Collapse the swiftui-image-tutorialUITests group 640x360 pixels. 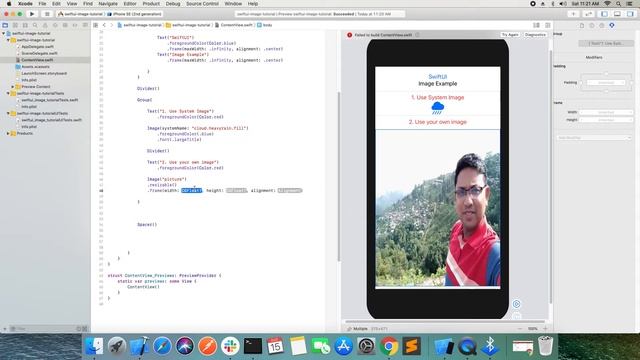click(x=8, y=113)
